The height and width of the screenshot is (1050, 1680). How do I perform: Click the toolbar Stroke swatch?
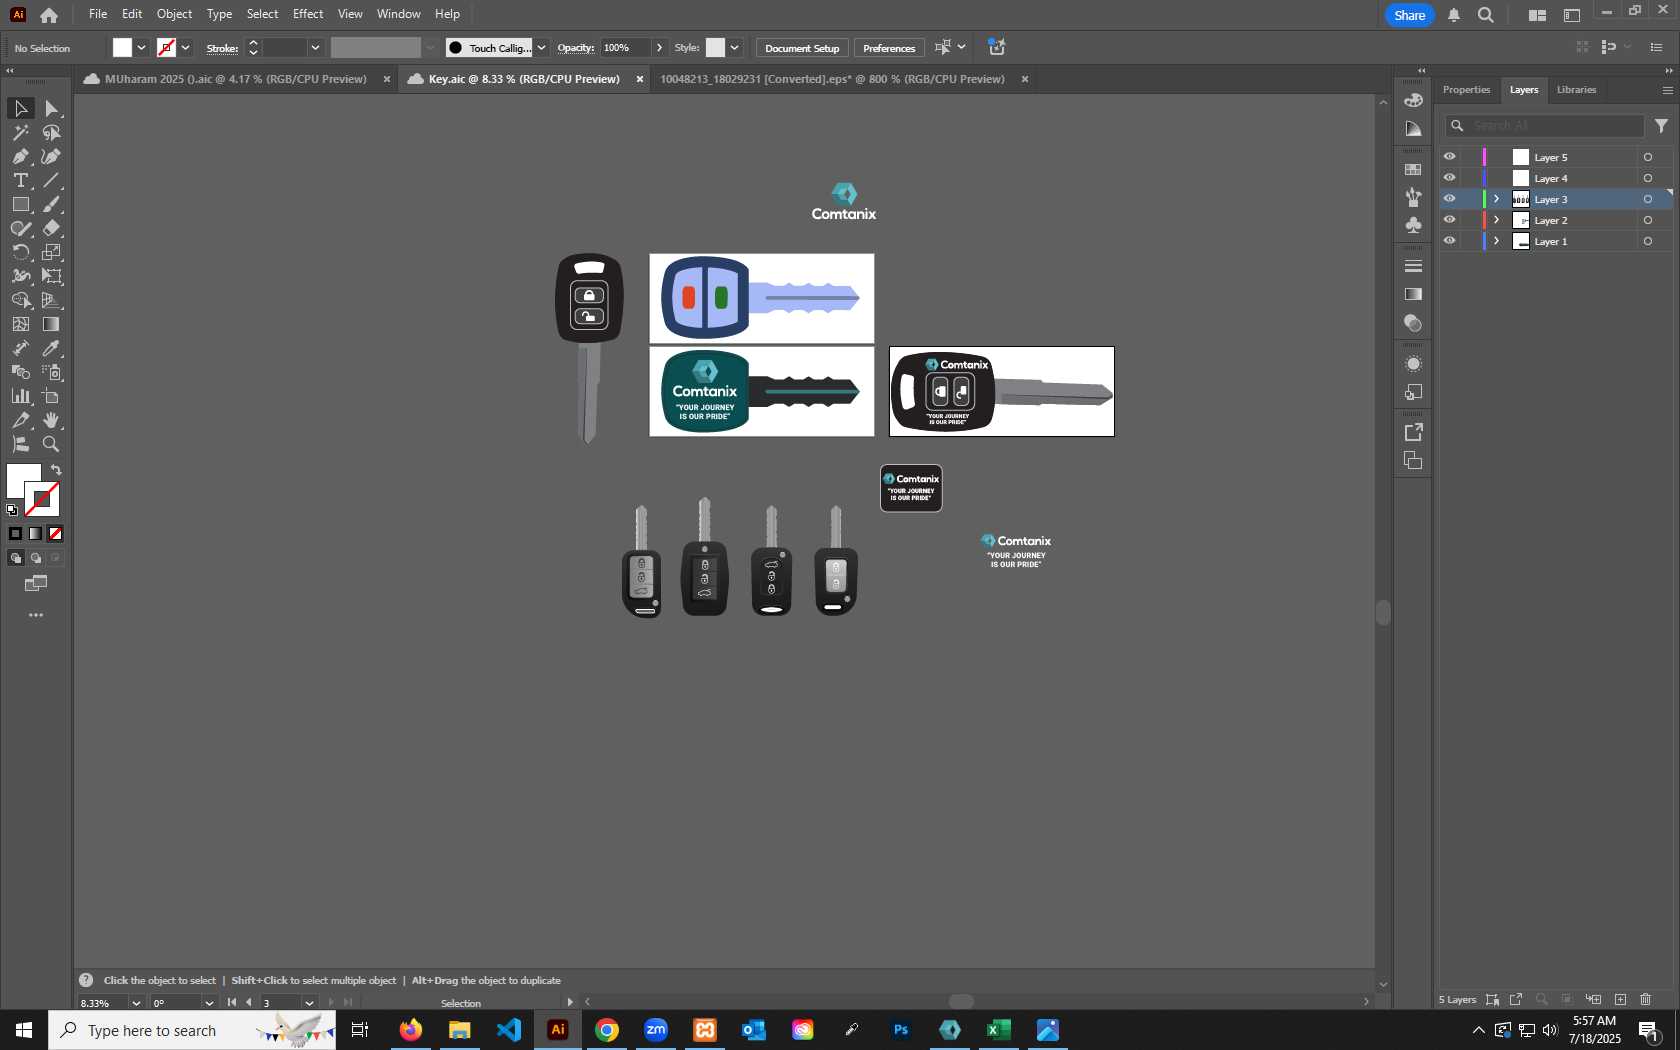[43, 499]
